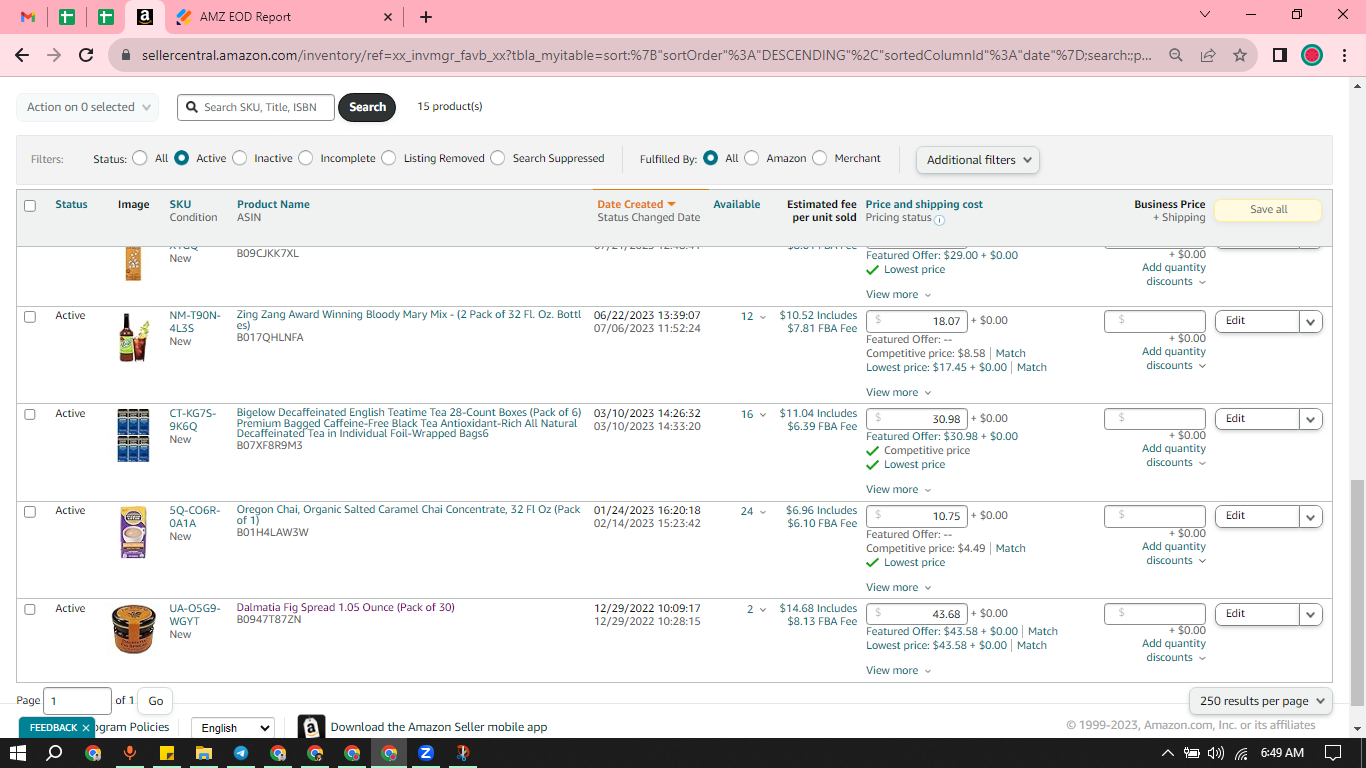Viewport: 1366px width, 768px height.
Task: Select the Bigelow Decaffeinated Tea row checkbox
Action: [x=30, y=414]
